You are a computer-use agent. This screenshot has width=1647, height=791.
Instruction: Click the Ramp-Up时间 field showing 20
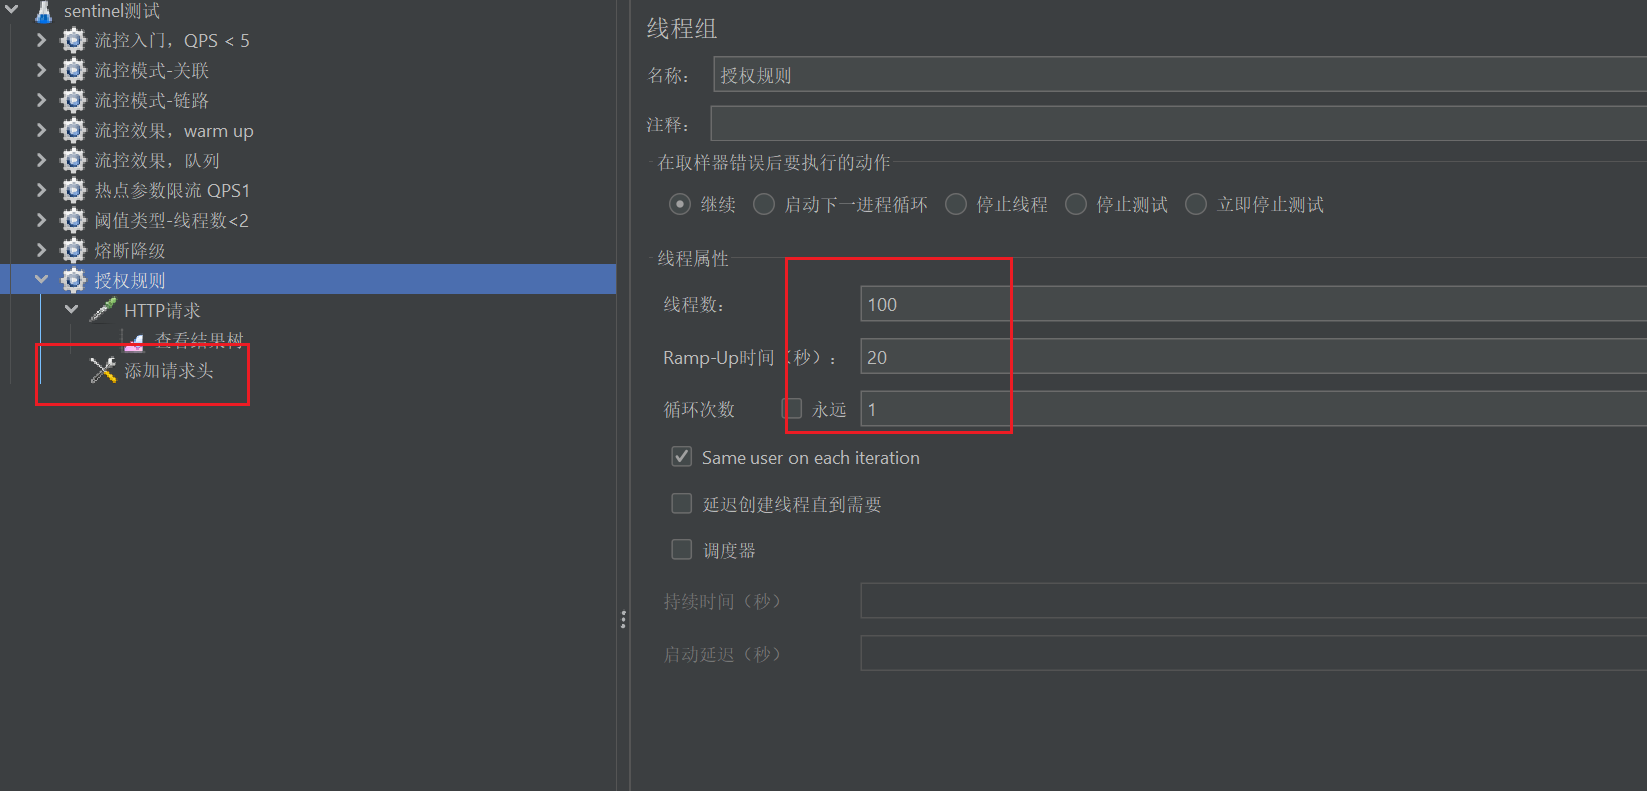[x=1254, y=357]
